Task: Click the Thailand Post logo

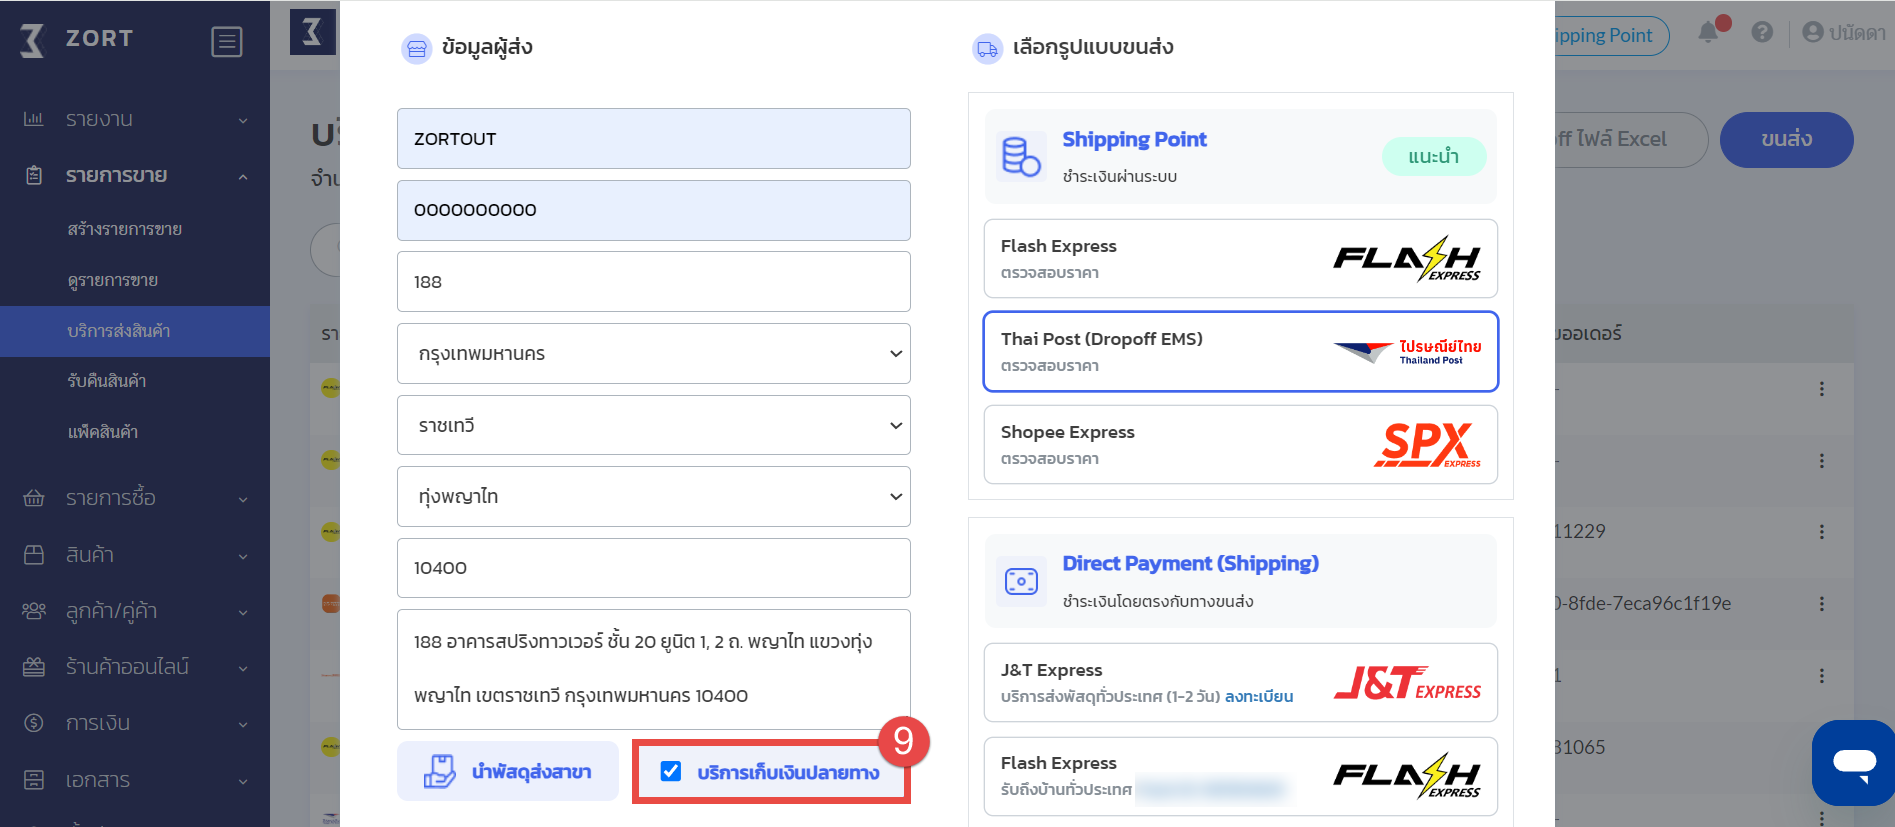Action: [1407, 352]
